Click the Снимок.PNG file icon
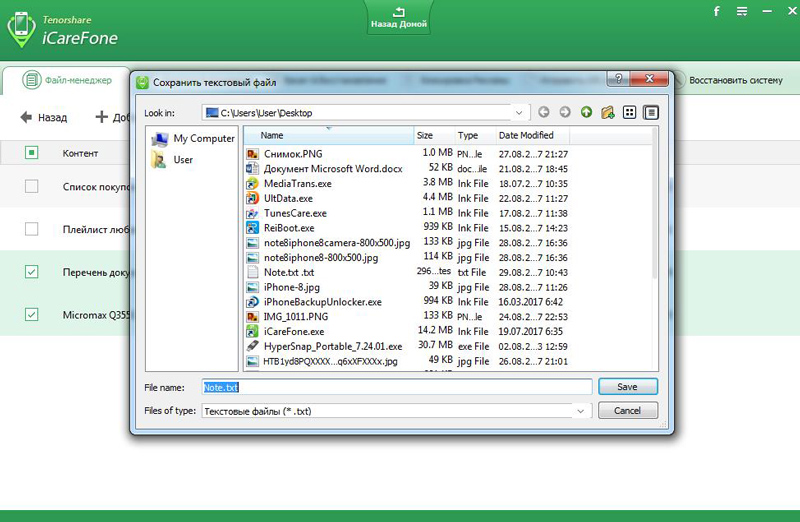This screenshot has width=800, height=522. coord(253,154)
